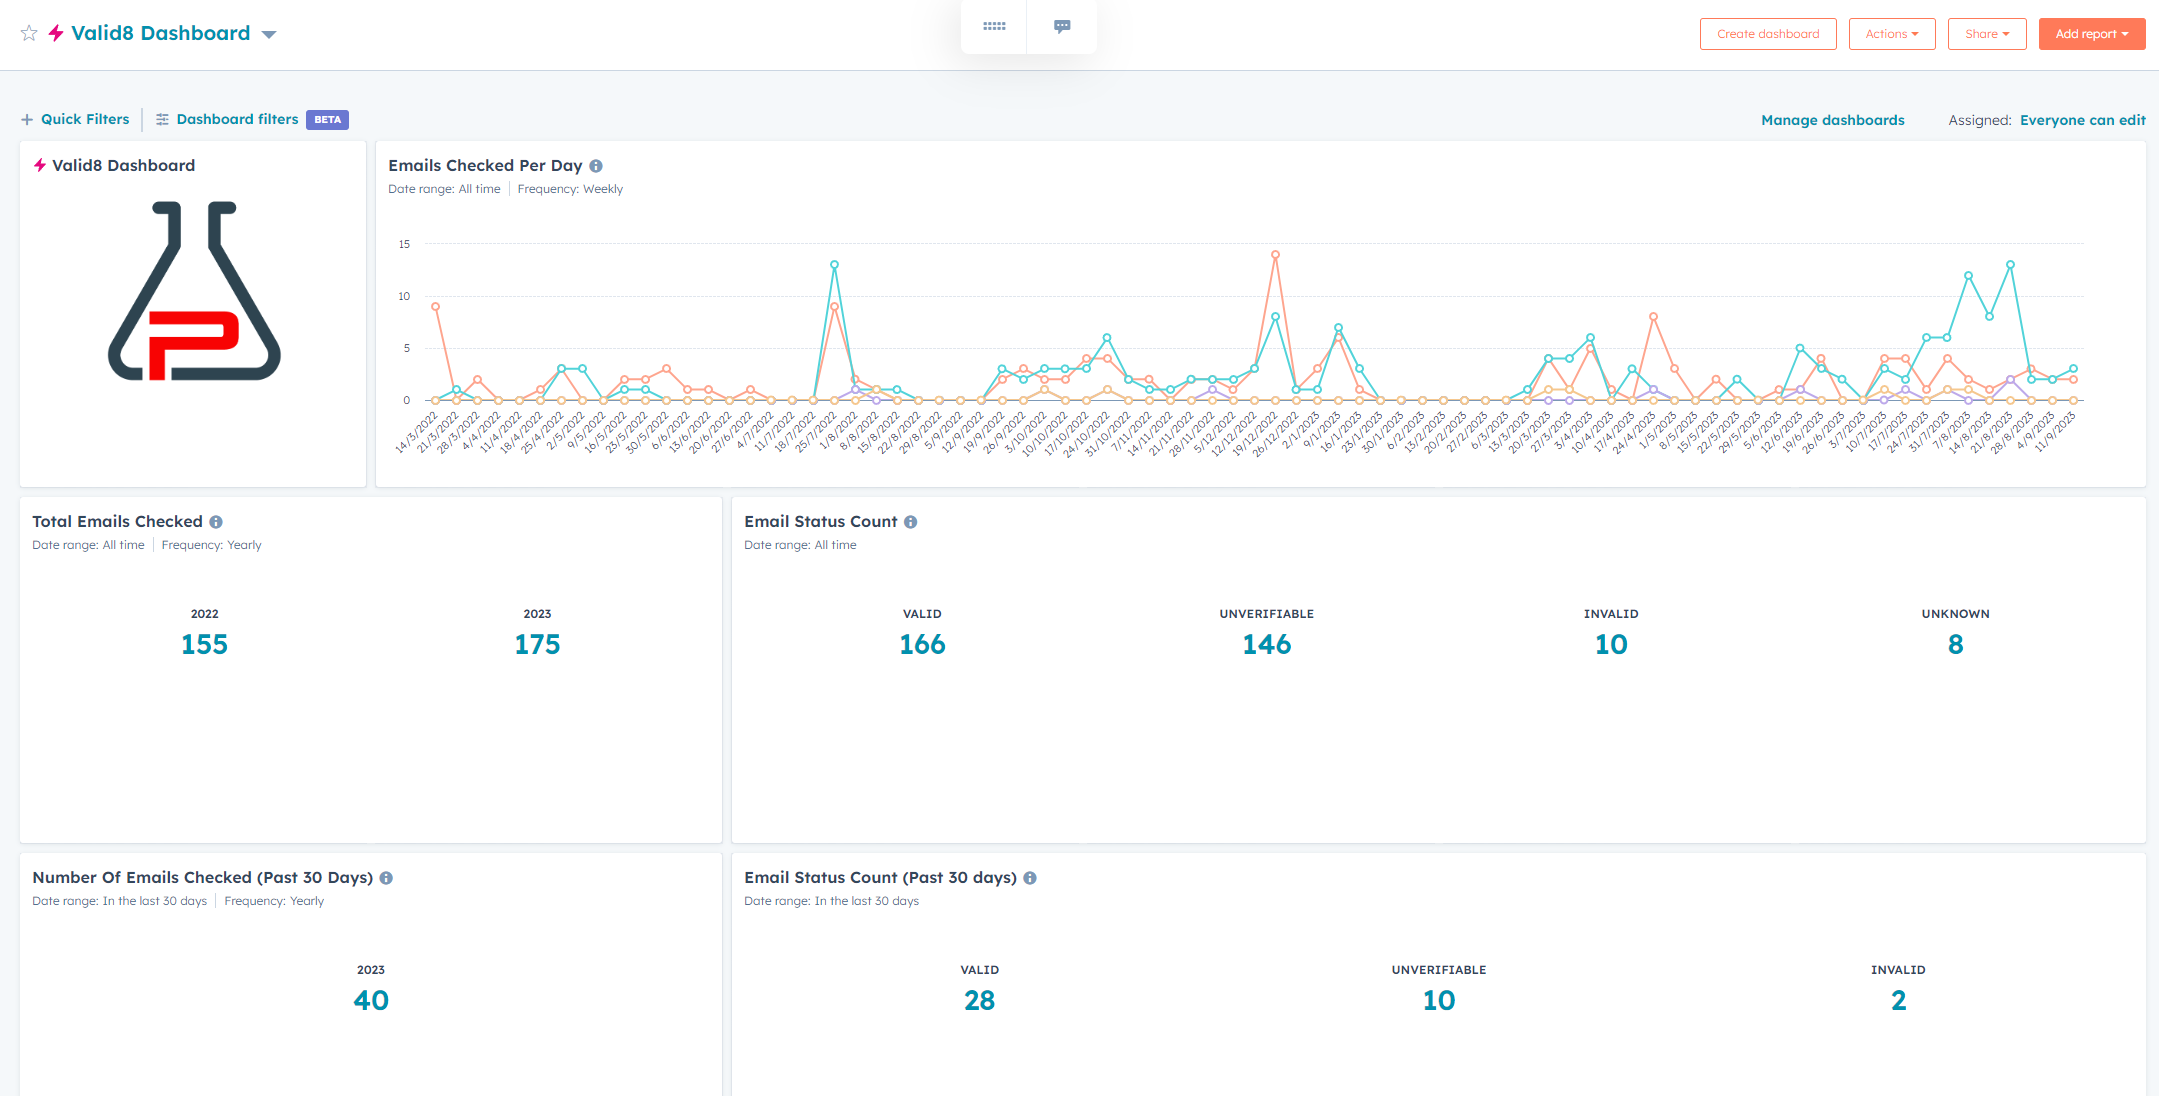Click the Create dashboard button
Image resolution: width=2159 pixels, height=1096 pixels.
(x=1768, y=34)
